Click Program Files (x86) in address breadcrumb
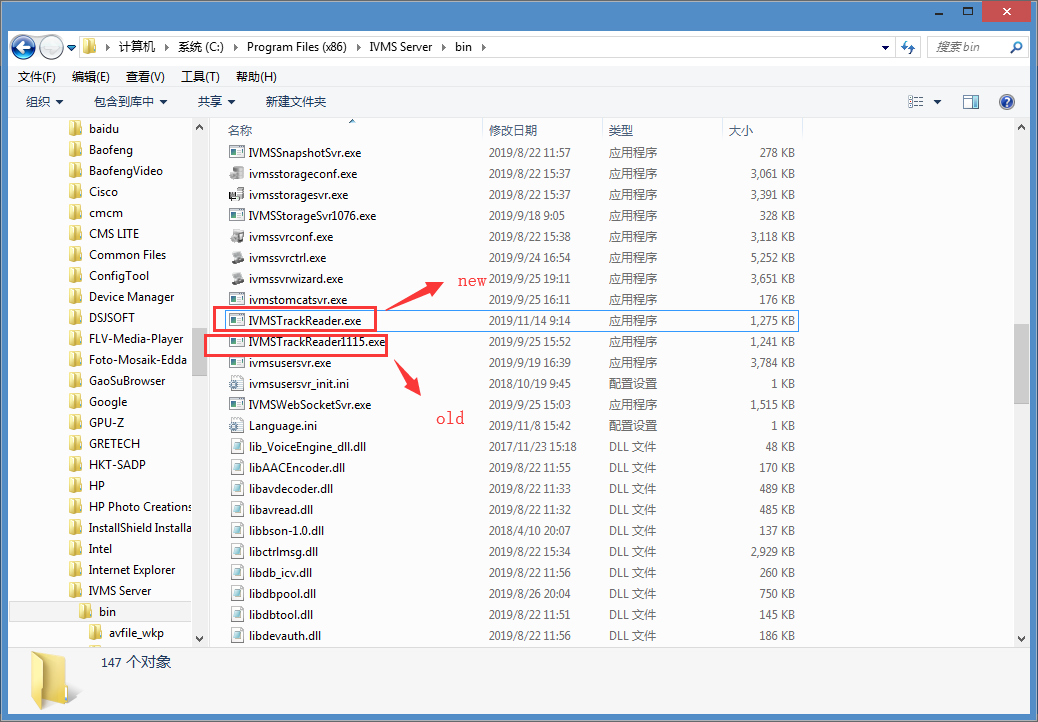This screenshot has width=1038, height=722. point(297,47)
